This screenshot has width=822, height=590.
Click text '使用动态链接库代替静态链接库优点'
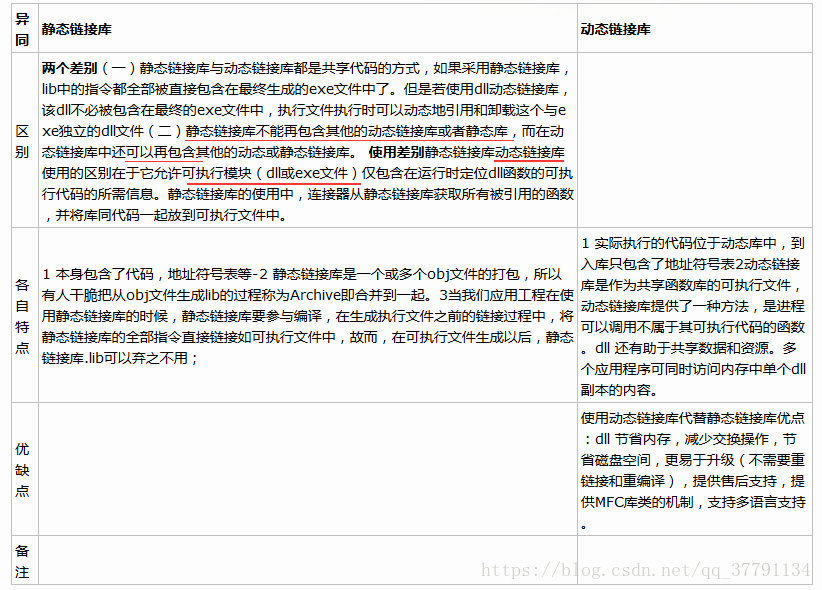(x=693, y=418)
